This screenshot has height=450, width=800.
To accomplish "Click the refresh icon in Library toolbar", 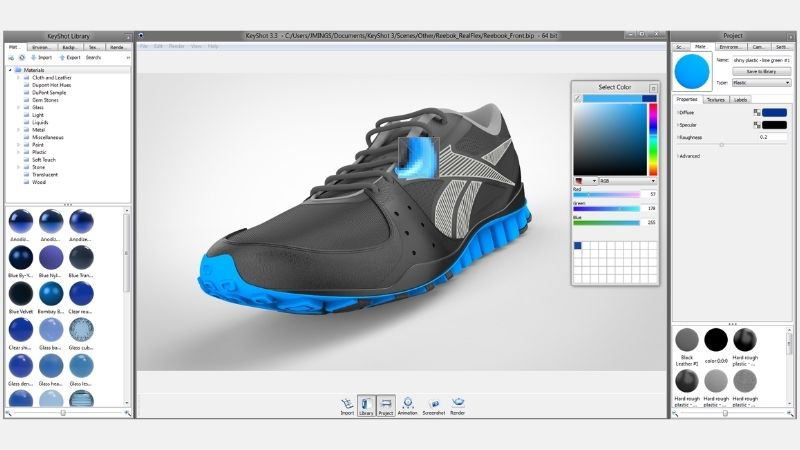I will point(22,58).
